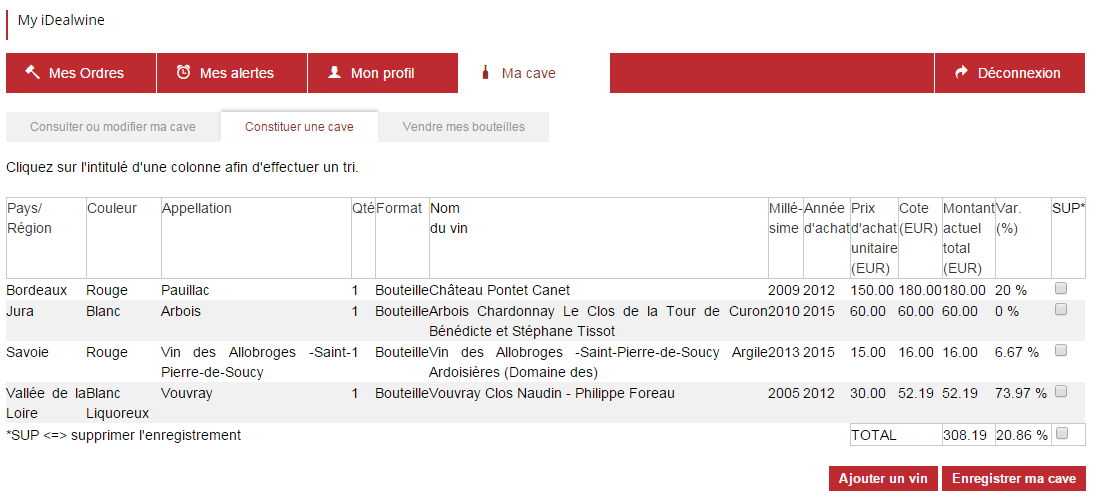Viewport: 1099px width, 504px height.
Task: Click the gavel icon in Mes Ordres
Action: click(x=32, y=72)
